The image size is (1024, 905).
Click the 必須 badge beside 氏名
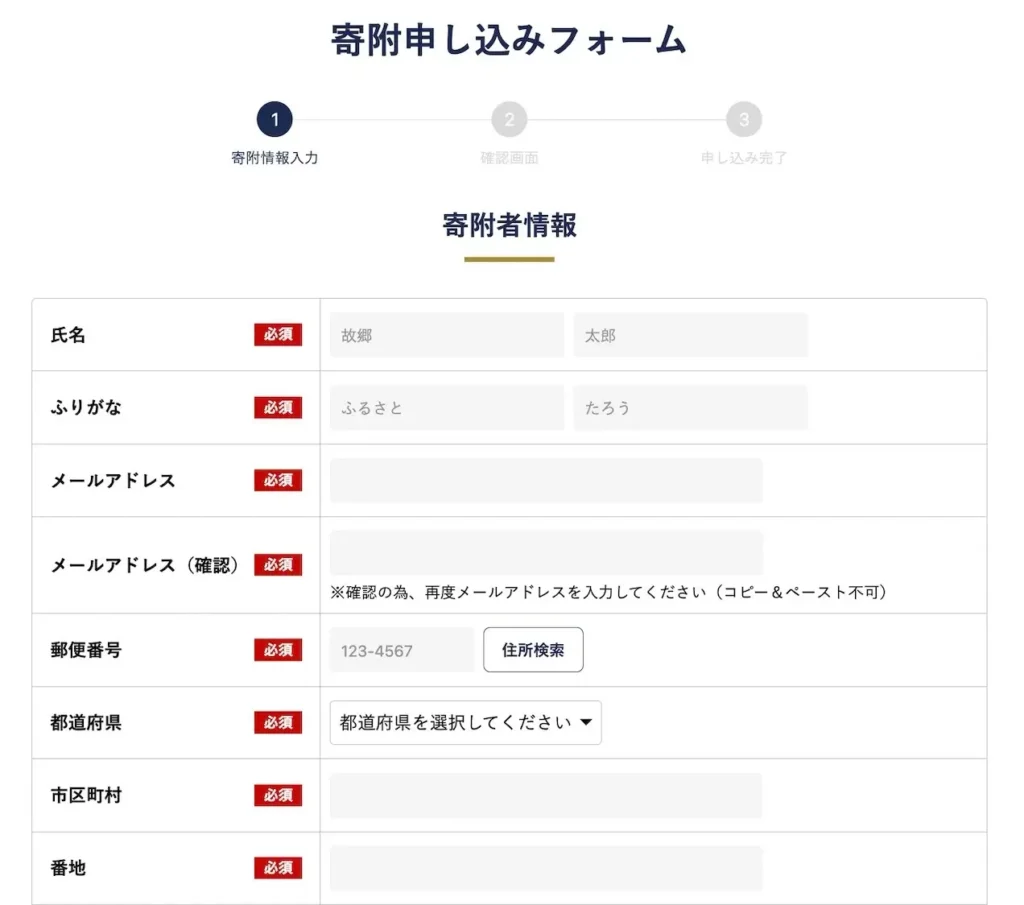(277, 335)
